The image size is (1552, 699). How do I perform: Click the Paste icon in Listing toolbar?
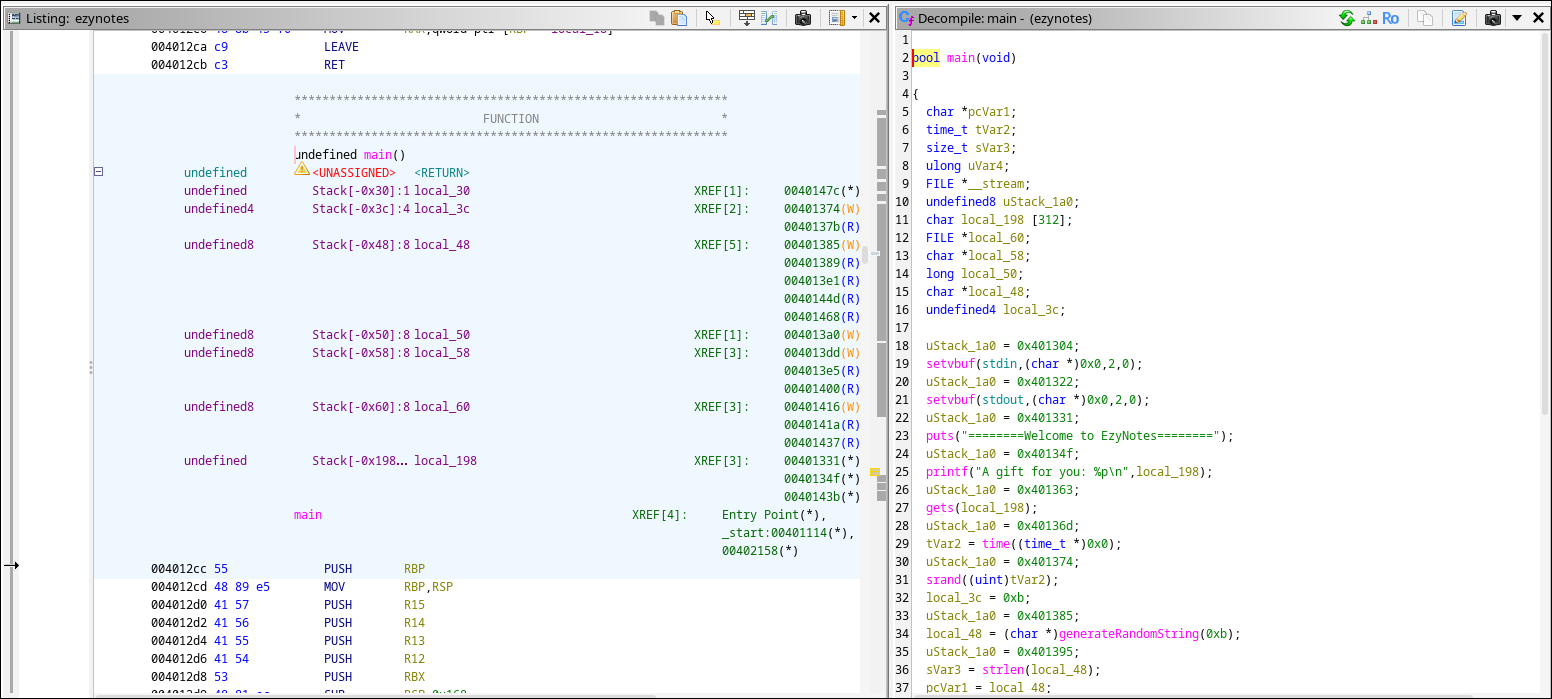tap(679, 18)
